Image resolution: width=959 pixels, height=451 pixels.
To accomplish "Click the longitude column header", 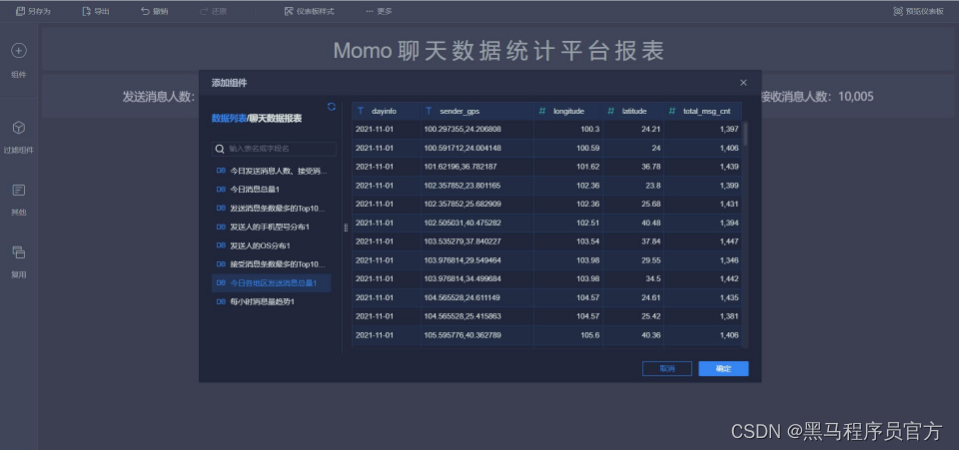I will [568, 111].
